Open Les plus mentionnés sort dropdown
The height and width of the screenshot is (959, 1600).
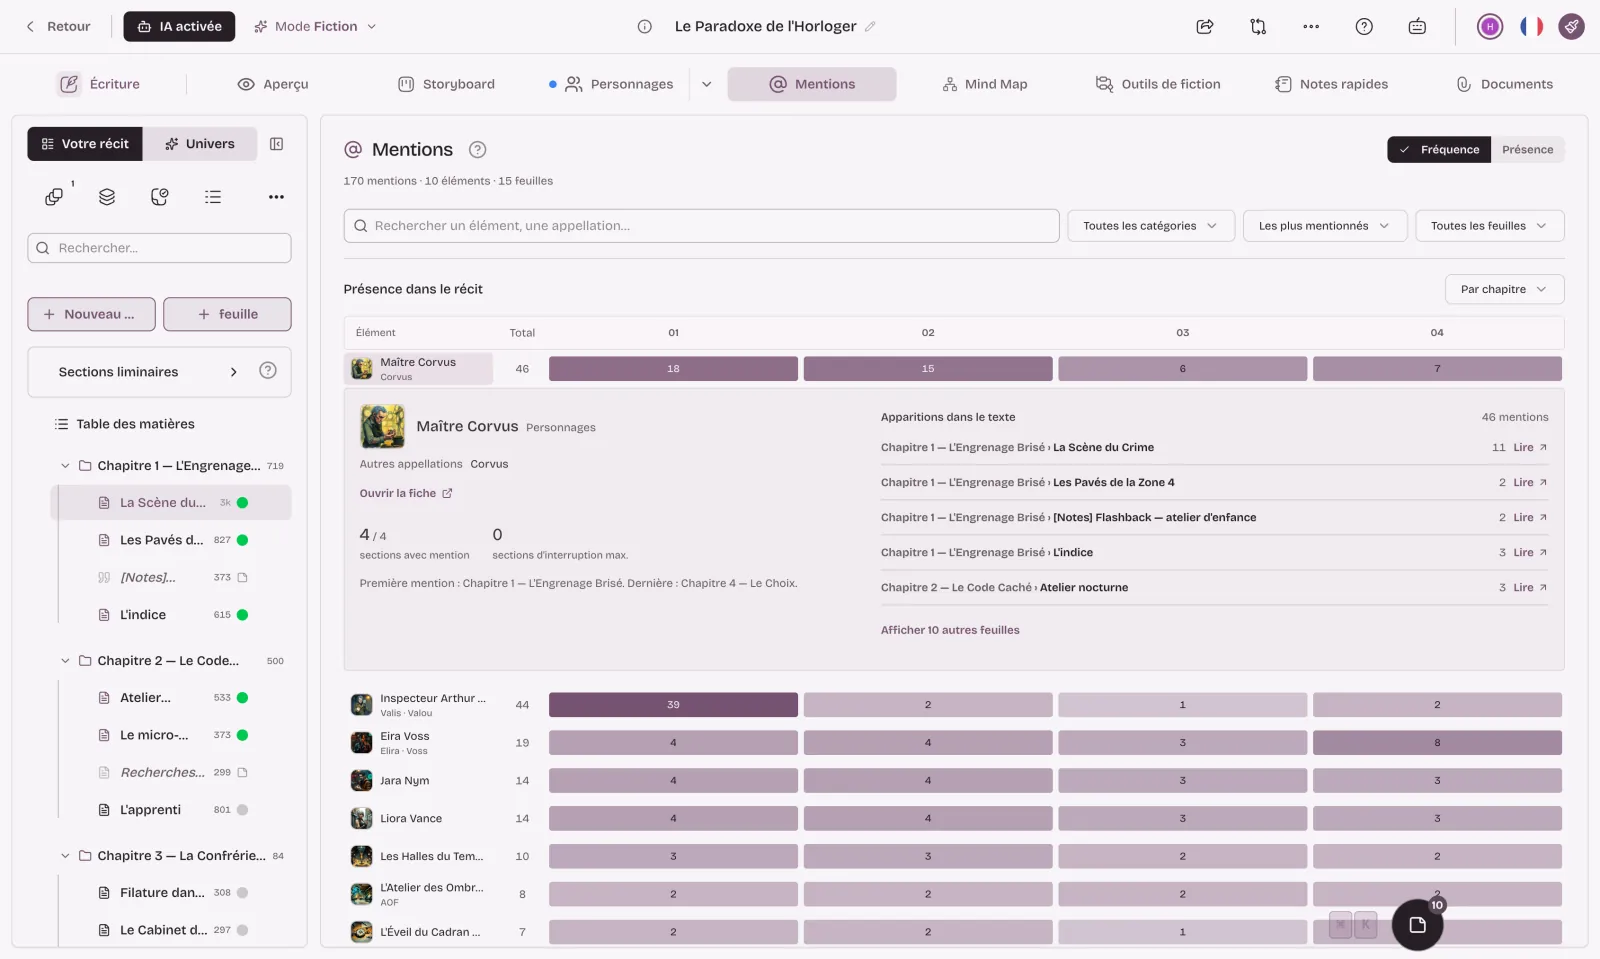click(1325, 226)
